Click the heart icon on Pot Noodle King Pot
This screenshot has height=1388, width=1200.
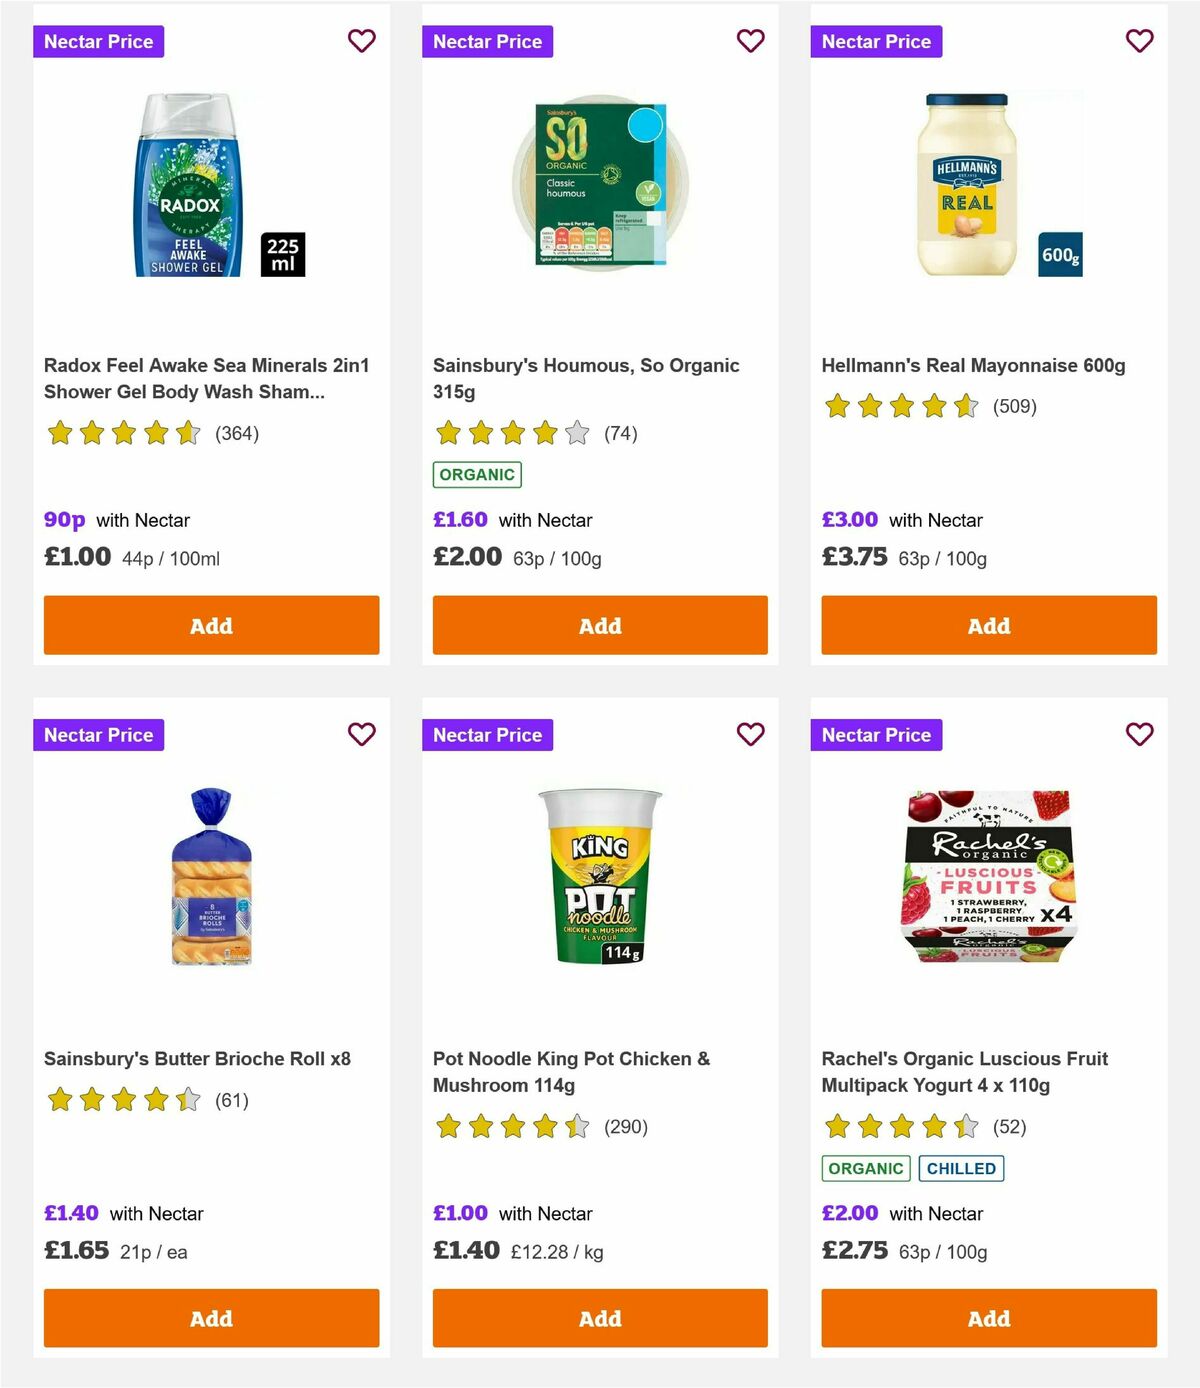point(750,734)
